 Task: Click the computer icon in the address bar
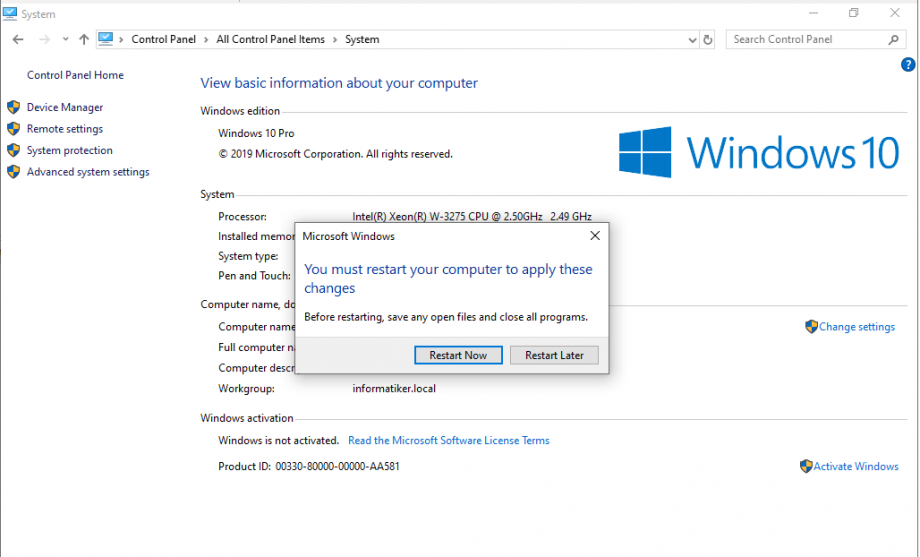coord(106,39)
